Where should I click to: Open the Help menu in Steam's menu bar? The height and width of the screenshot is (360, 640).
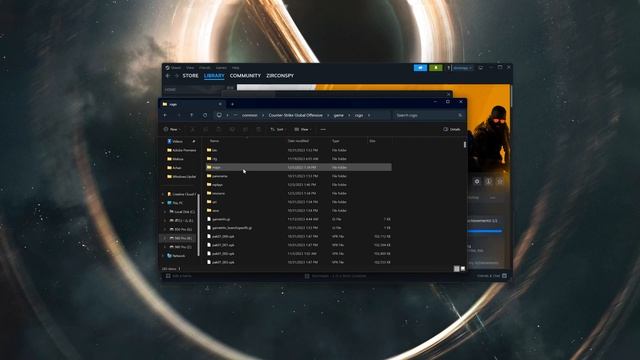click(x=236, y=68)
